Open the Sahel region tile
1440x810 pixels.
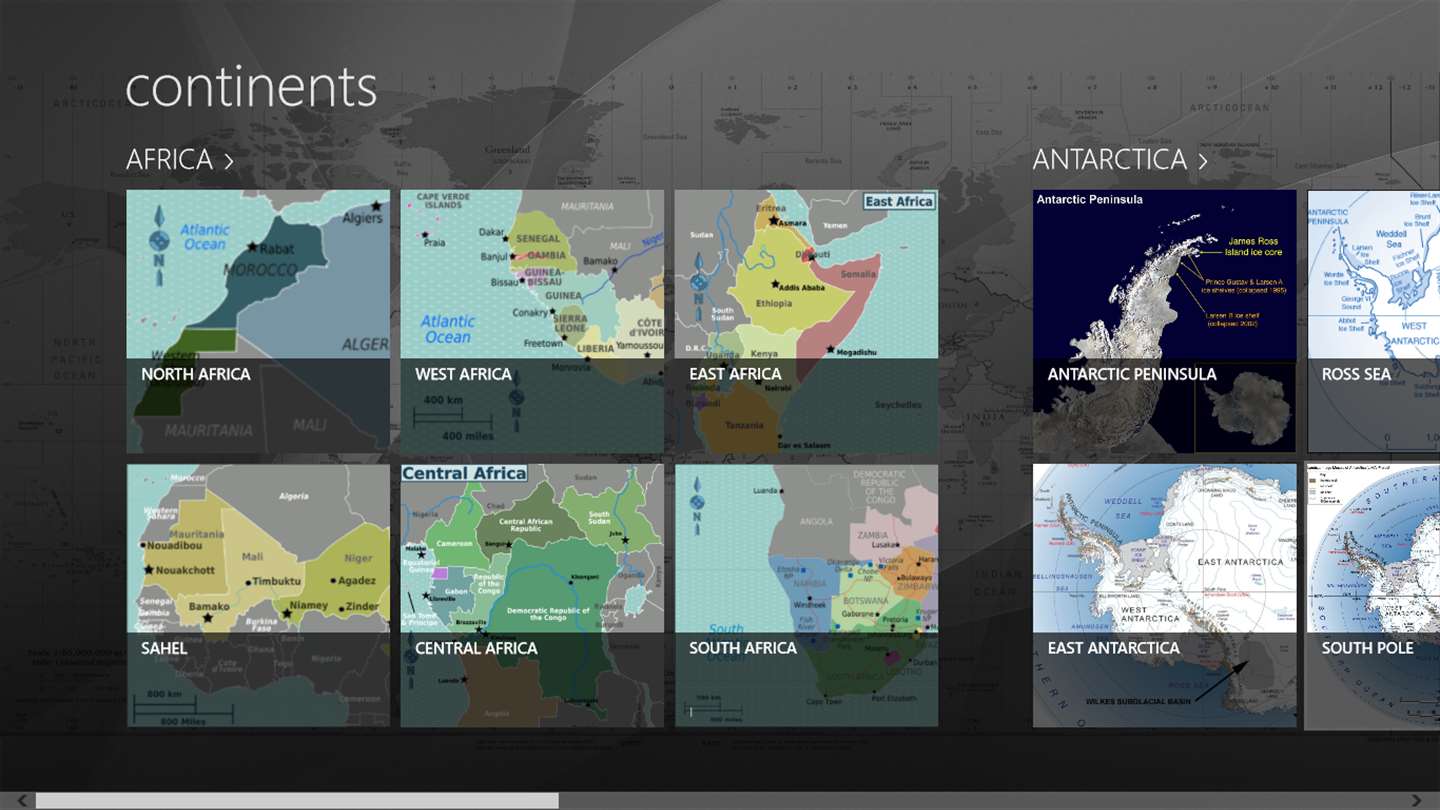(x=258, y=596)
